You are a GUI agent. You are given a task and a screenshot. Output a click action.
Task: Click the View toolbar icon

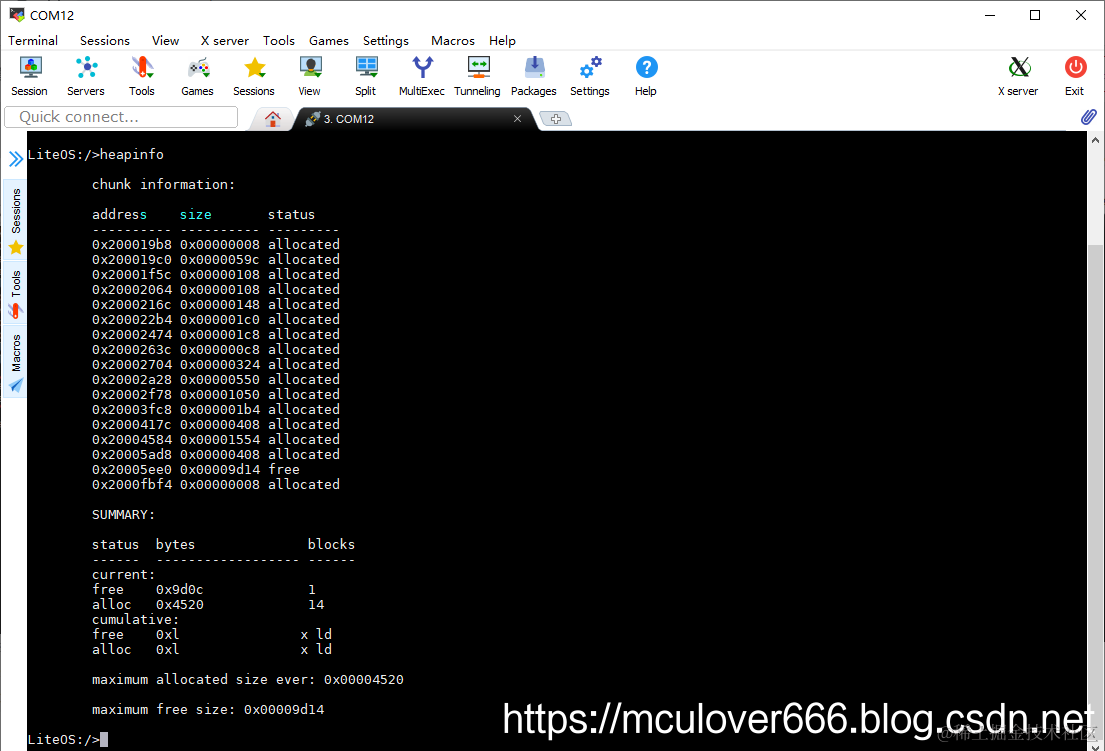[309, 76]
